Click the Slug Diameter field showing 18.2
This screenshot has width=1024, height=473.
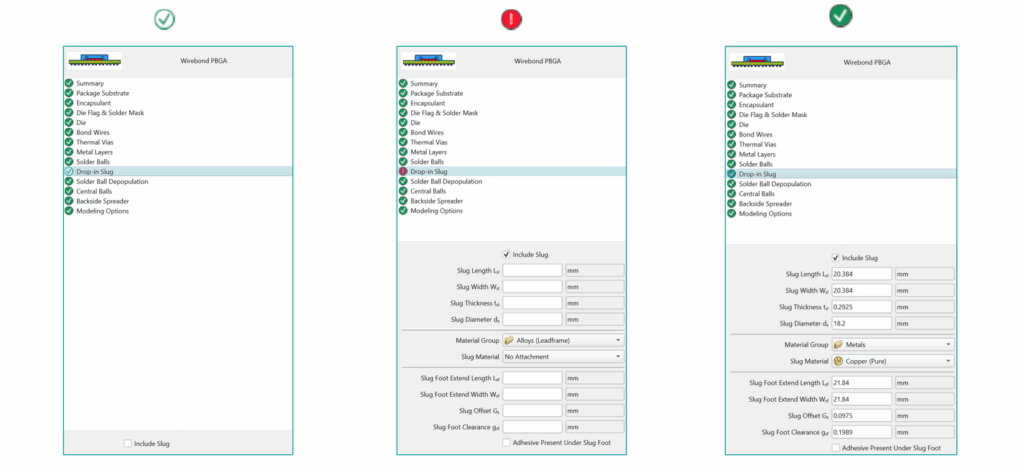click(x=860, y=324)
